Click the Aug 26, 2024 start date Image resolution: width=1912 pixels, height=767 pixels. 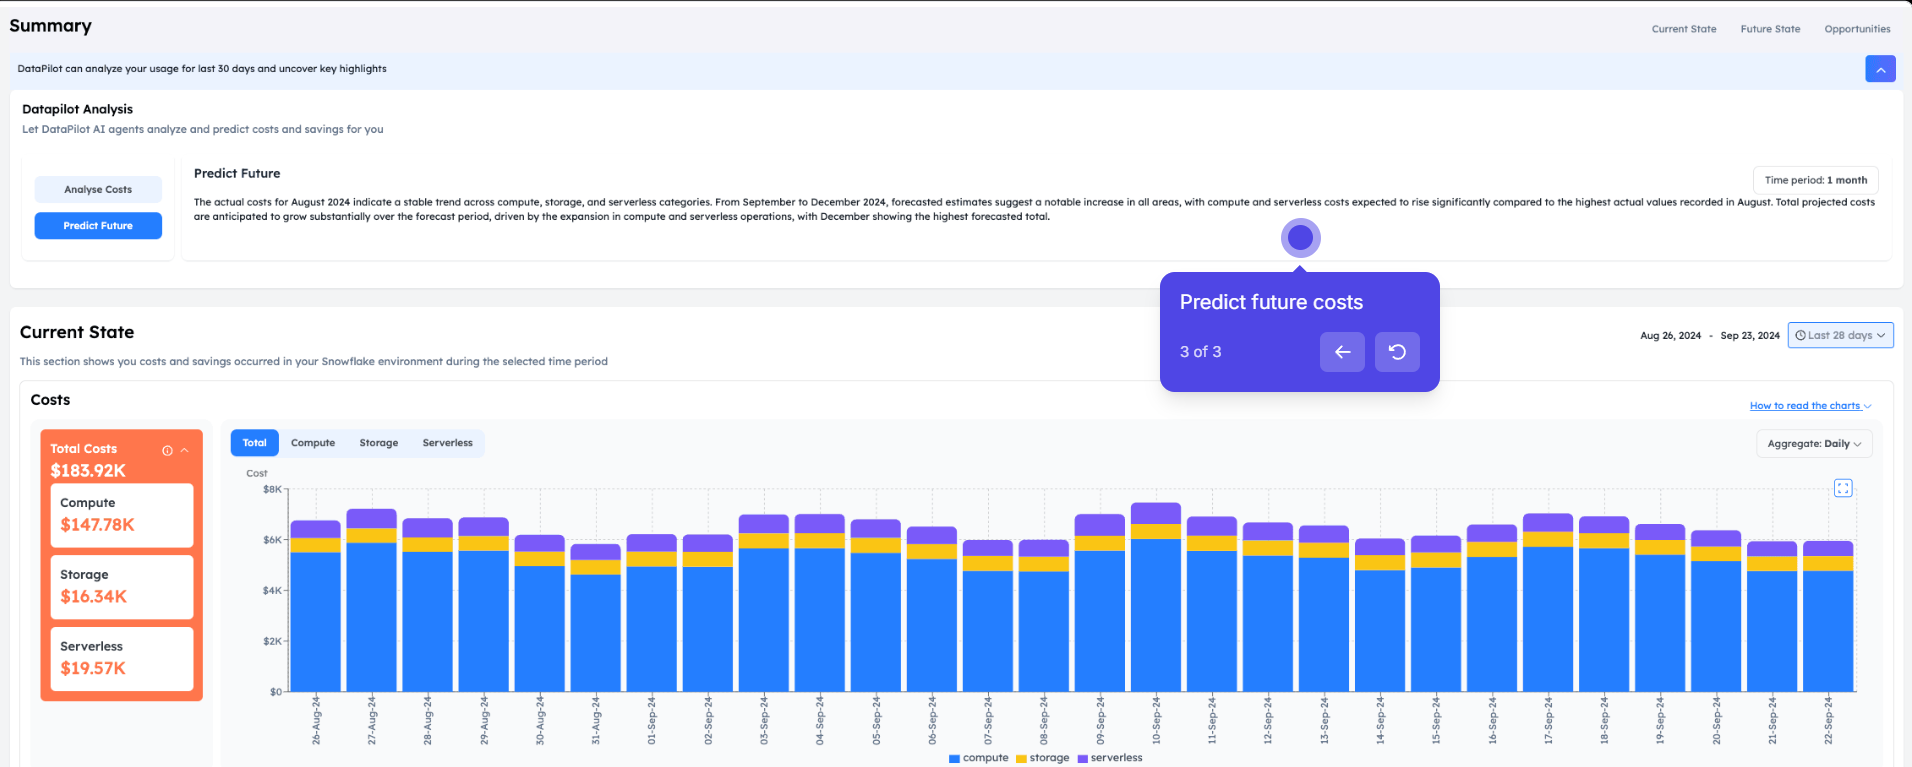pyautogui.click(x=1670, y=336)
